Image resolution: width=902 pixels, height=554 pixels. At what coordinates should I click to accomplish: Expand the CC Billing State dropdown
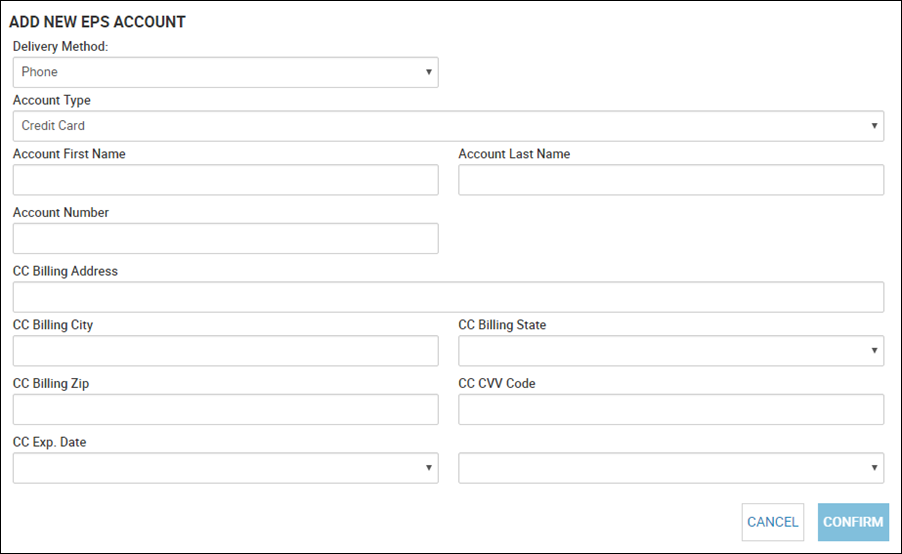tap(671, 351)
